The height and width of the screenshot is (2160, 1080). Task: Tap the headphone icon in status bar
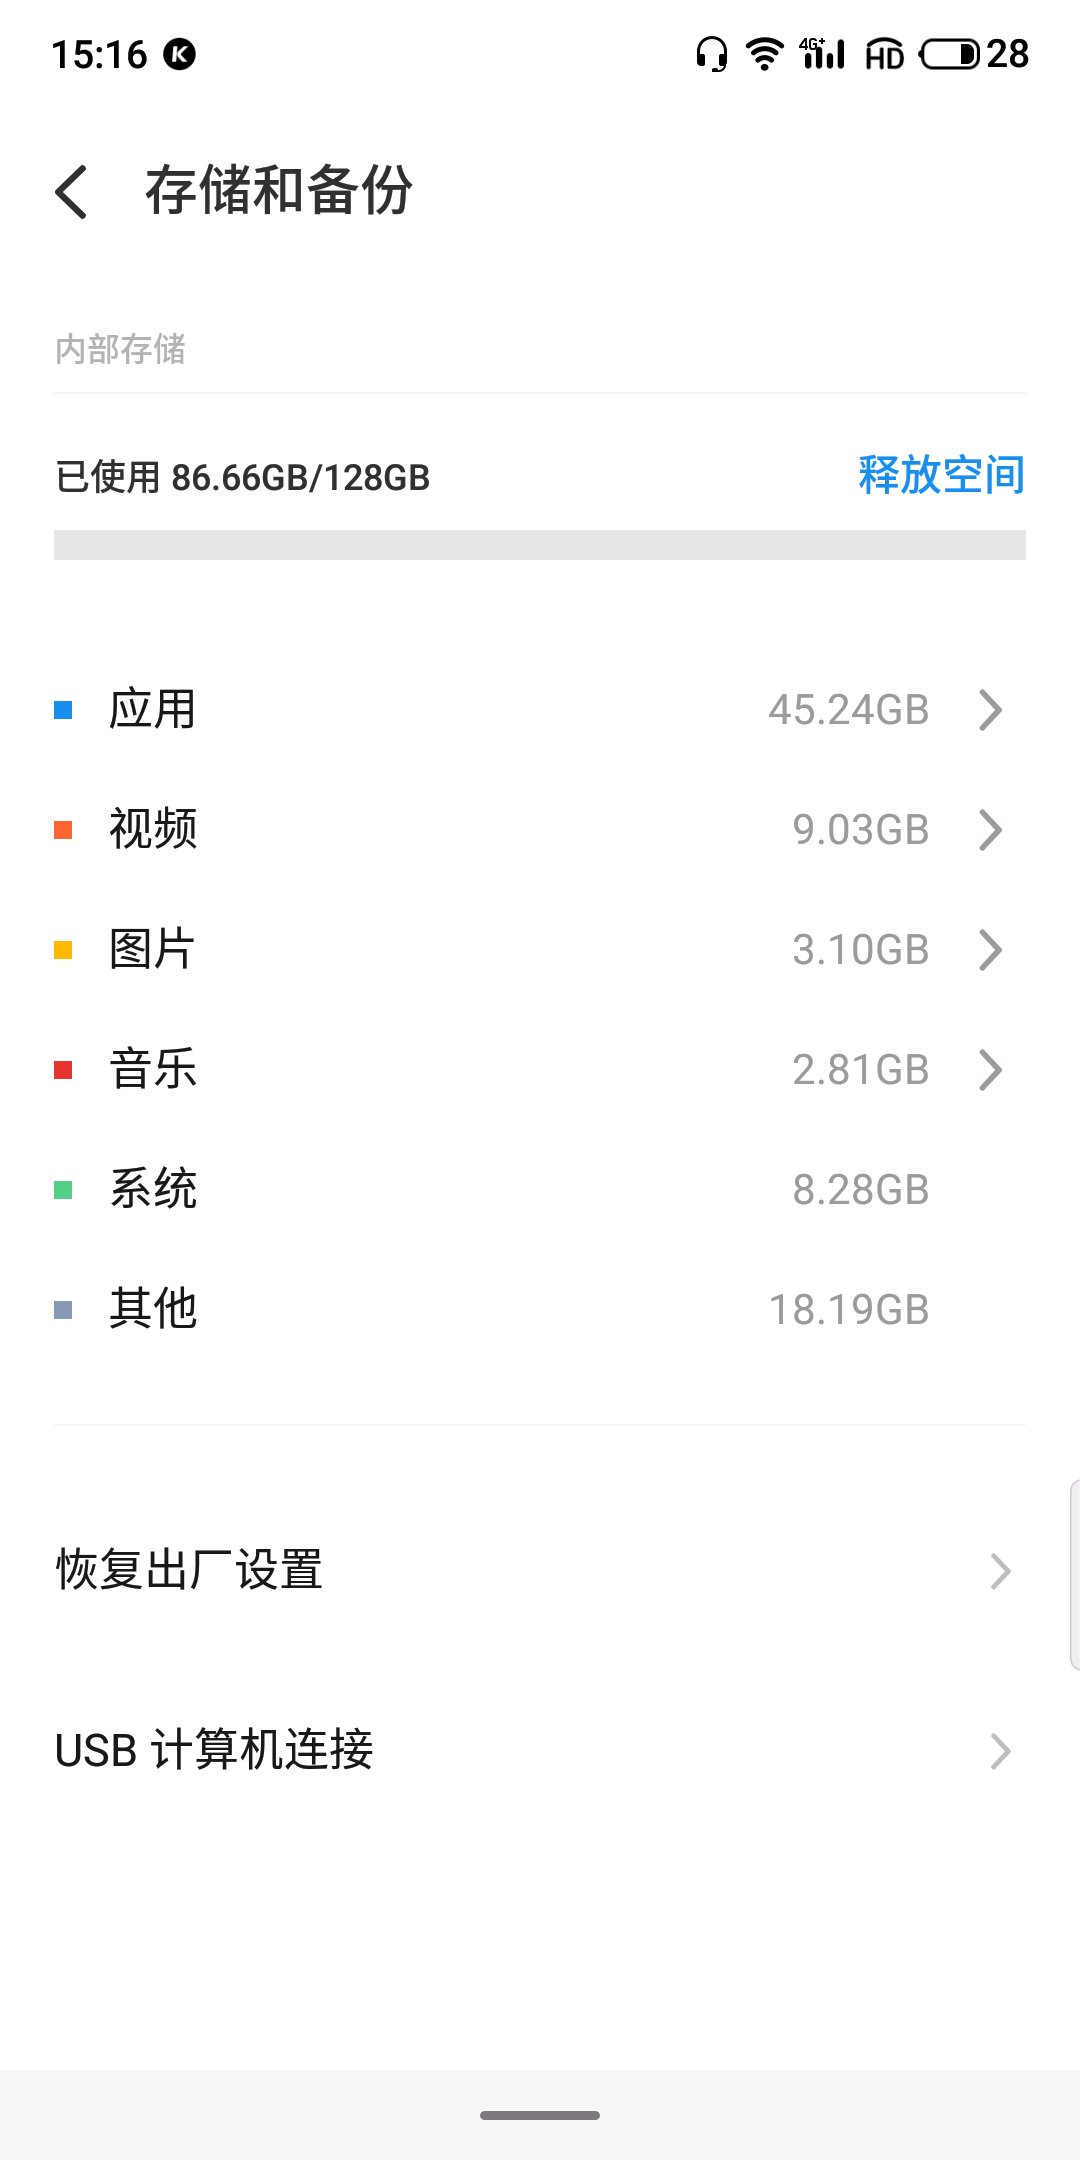[711, 54]
